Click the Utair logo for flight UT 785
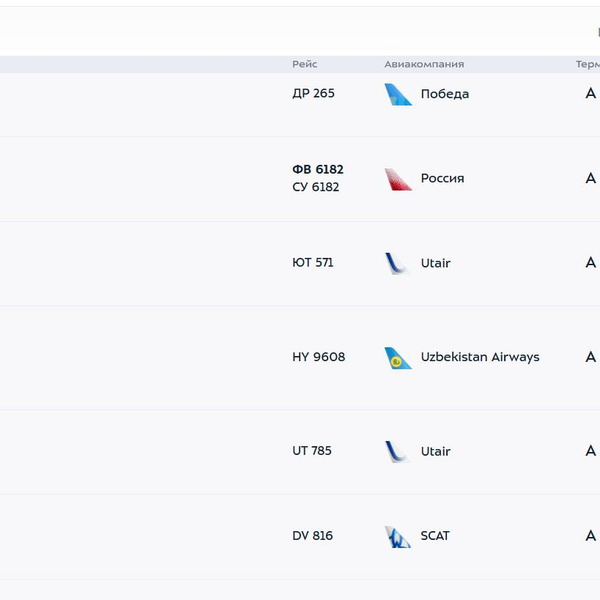The image size is (600, 600). (x=398, y=452)
